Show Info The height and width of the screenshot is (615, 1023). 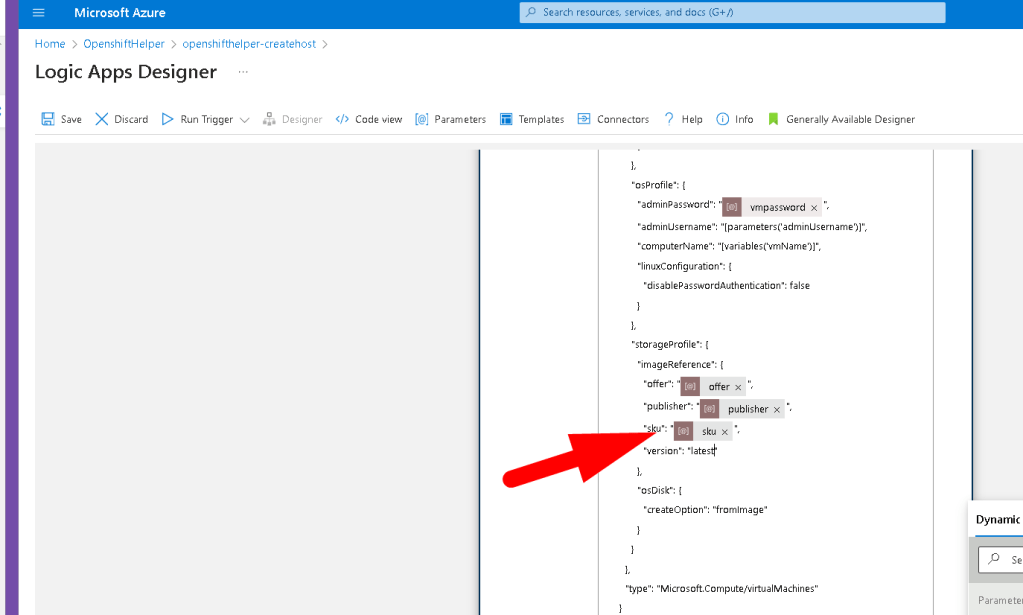tap(735, 119)
